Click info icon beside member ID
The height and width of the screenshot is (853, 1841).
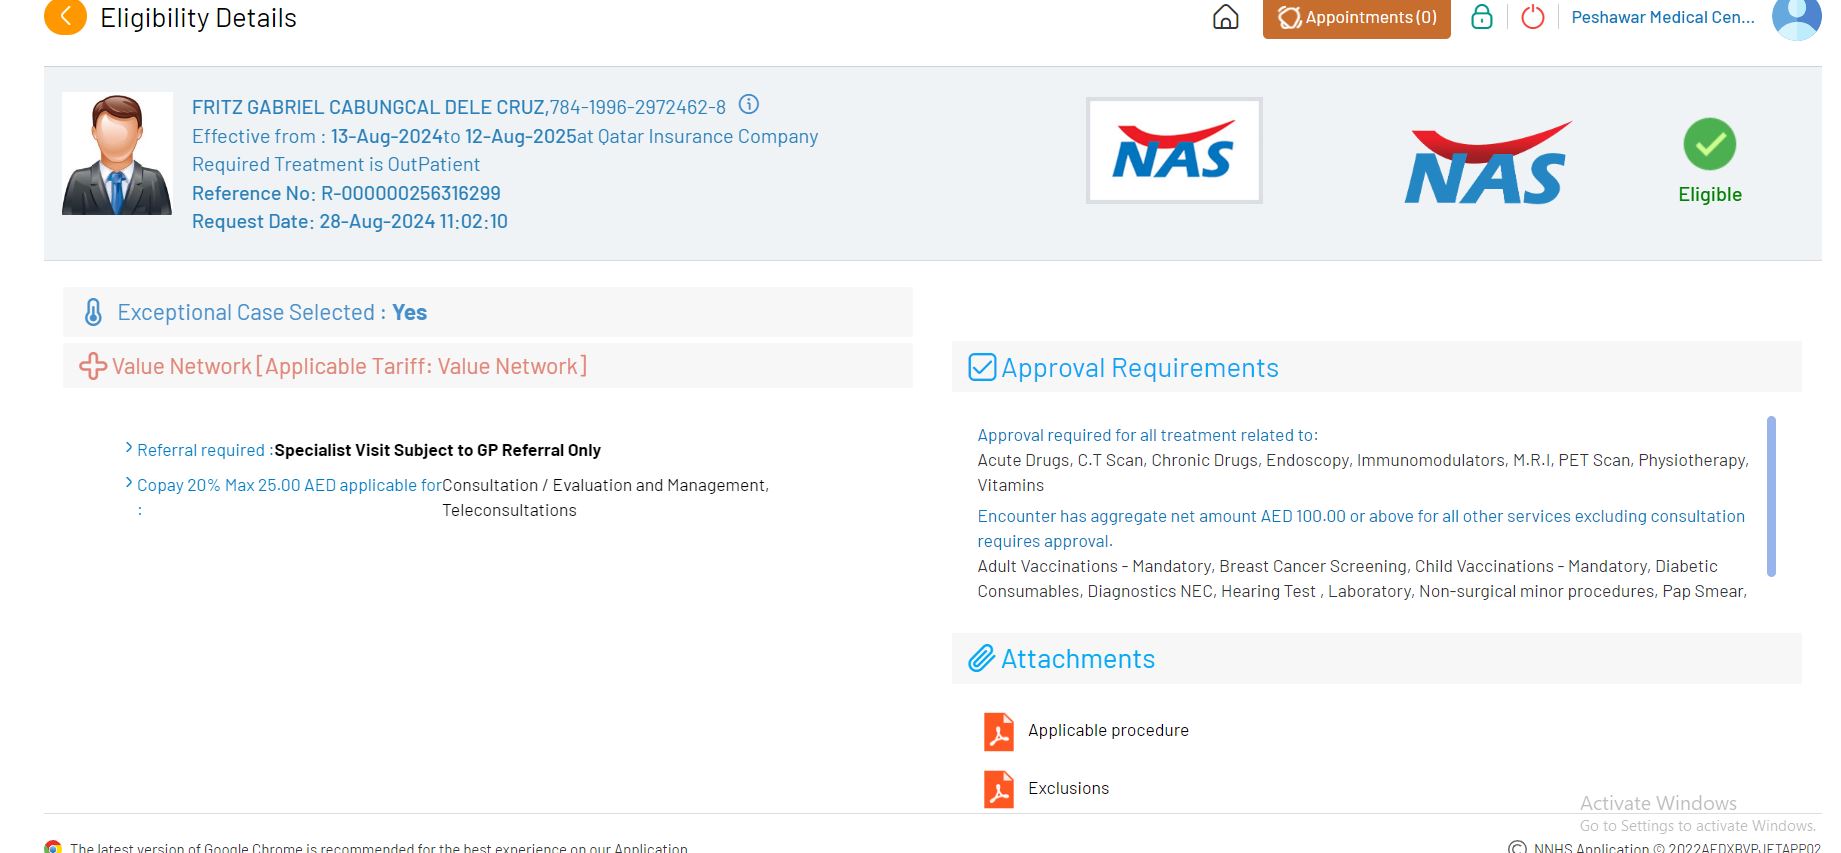pyautogui.click(x=748, y=105)
